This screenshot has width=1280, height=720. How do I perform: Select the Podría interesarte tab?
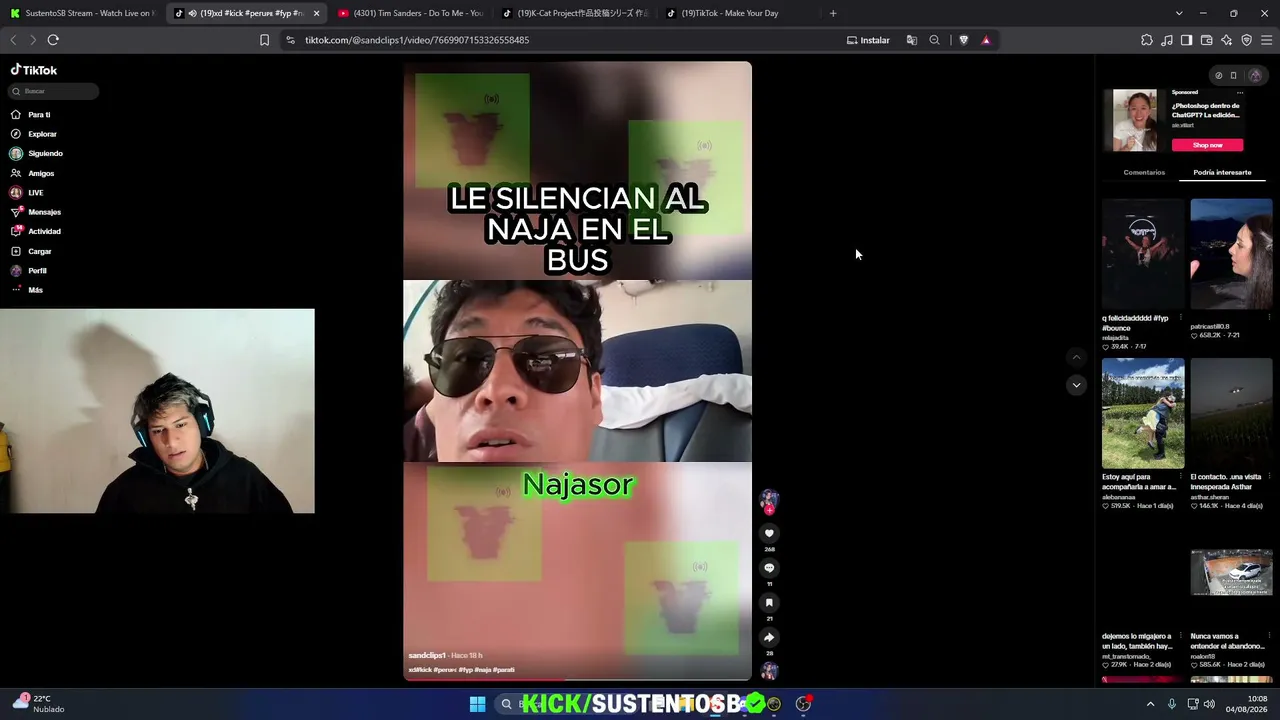pos(1222,172)
